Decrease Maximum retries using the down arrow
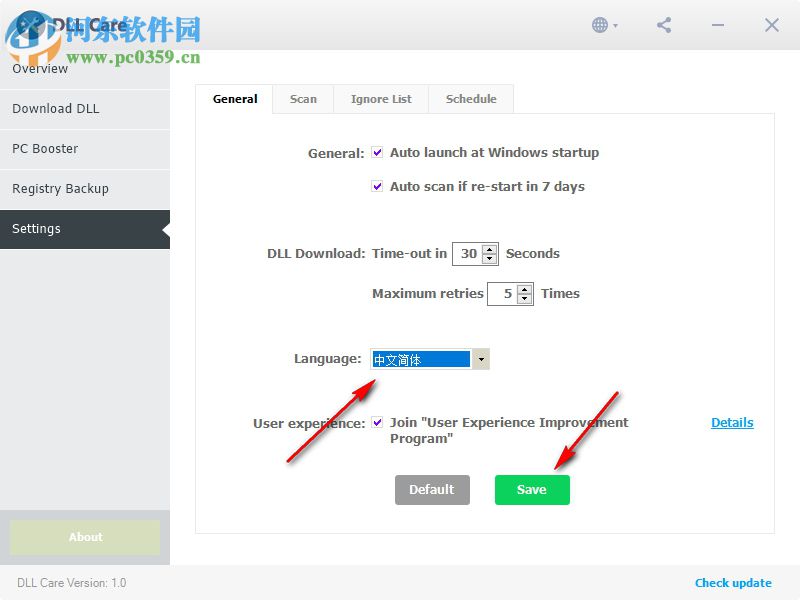The height and width of the screenshot is (600, 800). 523,298
